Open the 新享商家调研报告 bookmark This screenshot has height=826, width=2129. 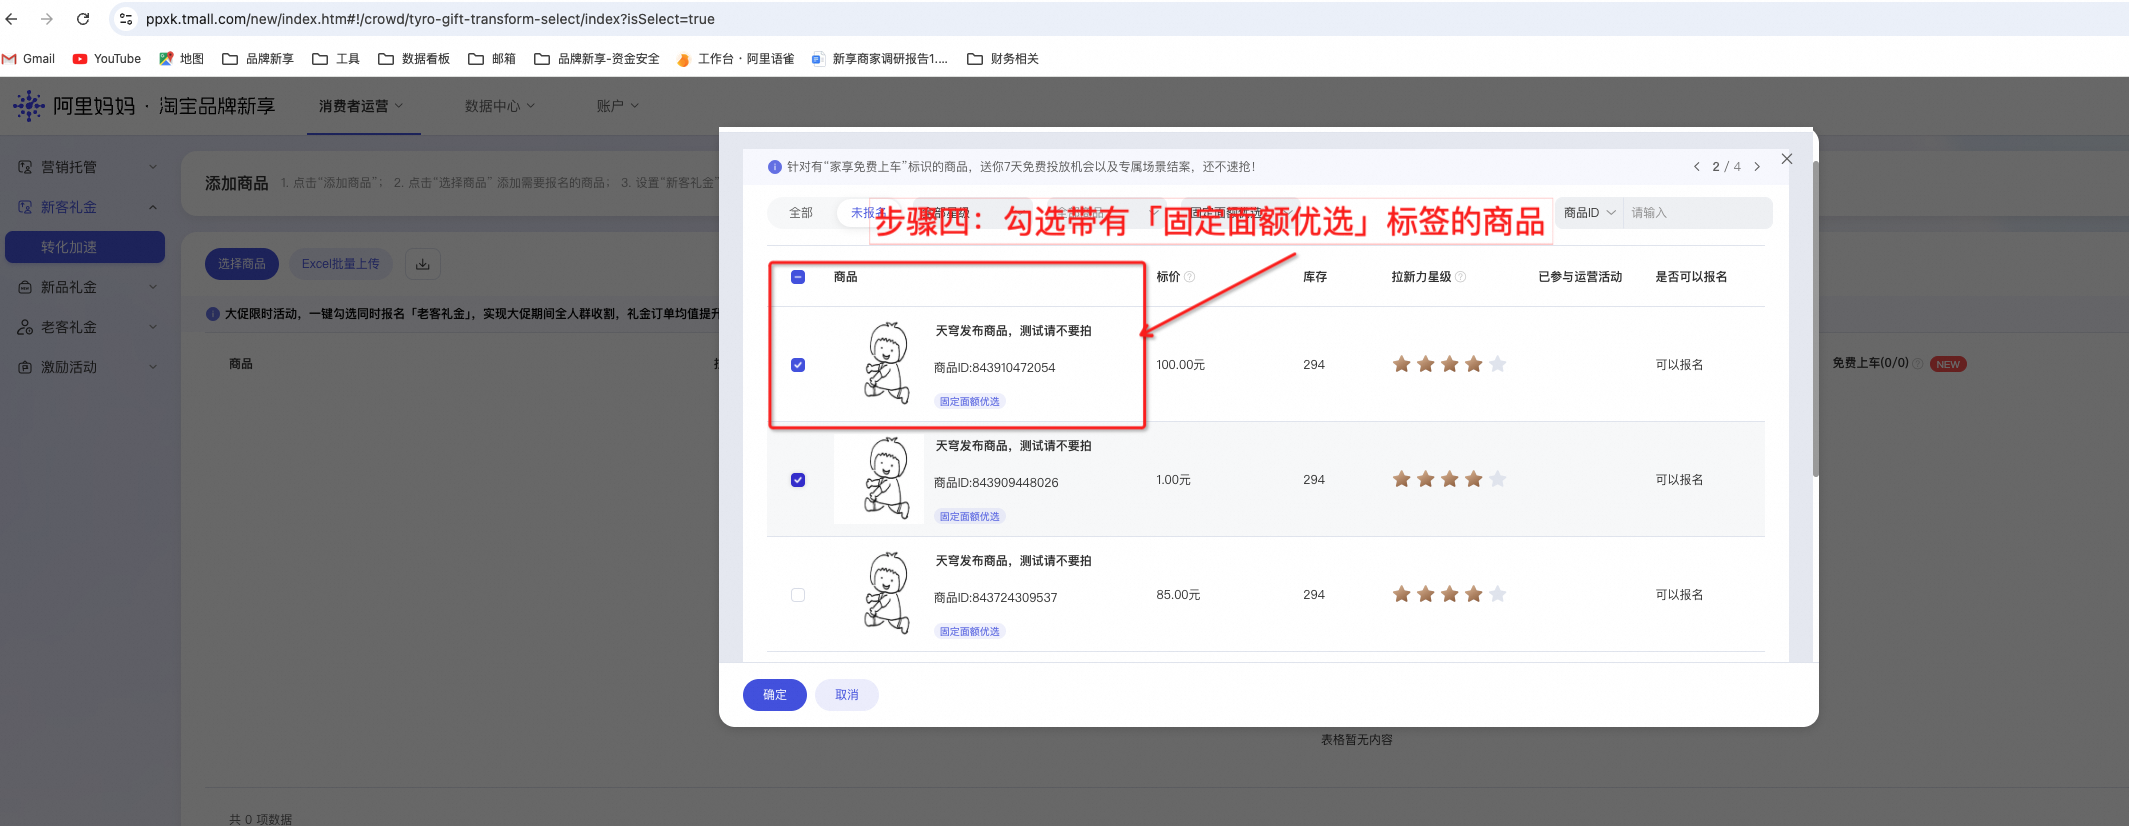pyautogui.click(x=879, y=59)
